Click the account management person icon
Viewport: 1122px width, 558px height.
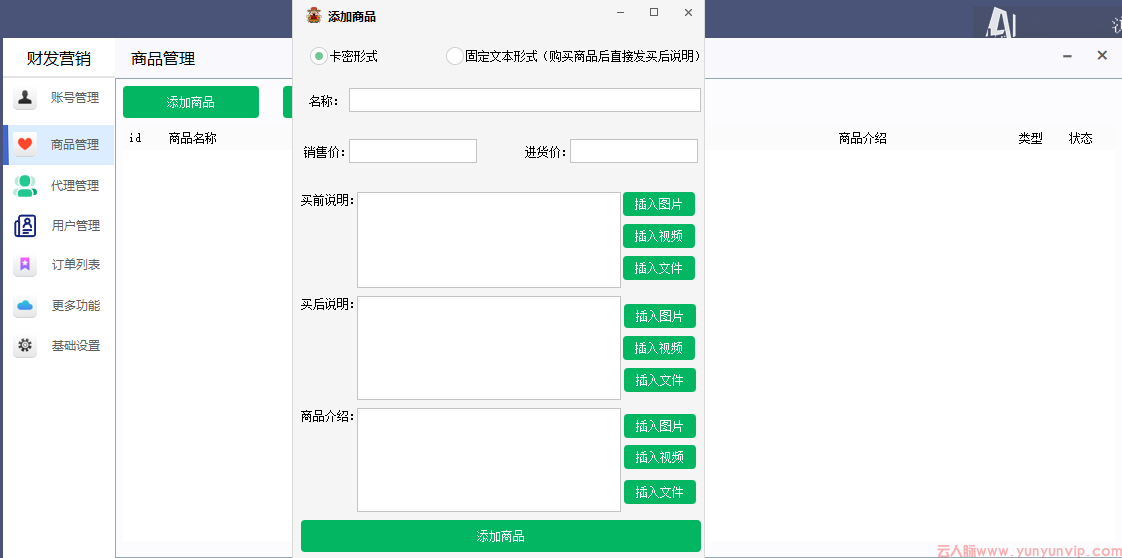point(25,98)
